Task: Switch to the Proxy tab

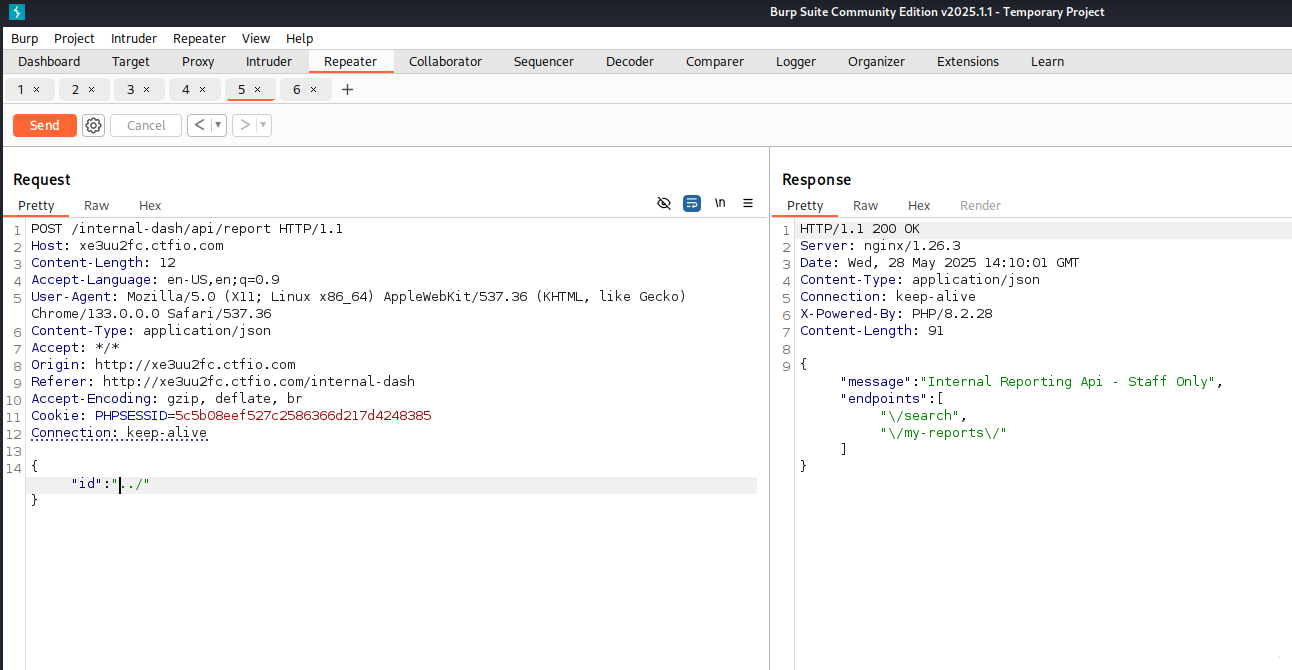Action: (x=198, y=62)
